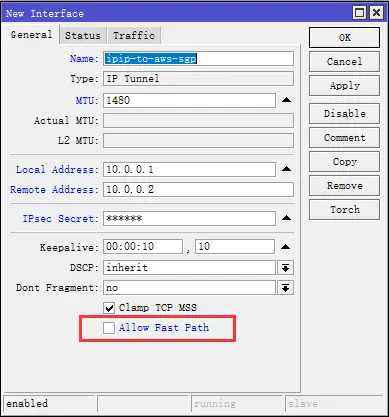Click the slave status indicator

[303, 404]
